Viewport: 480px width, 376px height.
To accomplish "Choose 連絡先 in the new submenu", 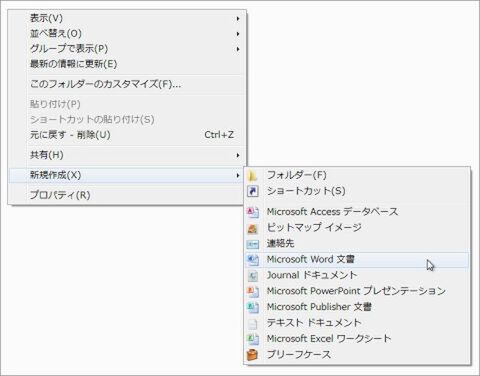I will tap(357, 244).
